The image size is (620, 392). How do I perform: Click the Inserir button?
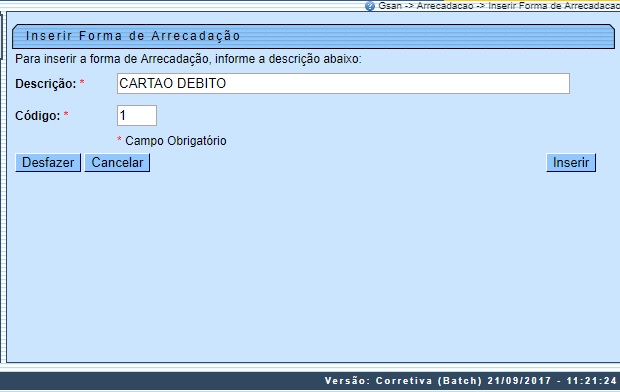[x=571, y=163]
